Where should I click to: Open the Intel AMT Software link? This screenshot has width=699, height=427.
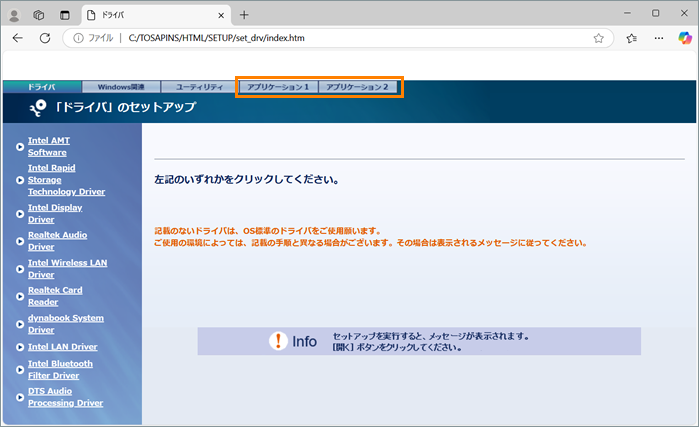(49, 146)
